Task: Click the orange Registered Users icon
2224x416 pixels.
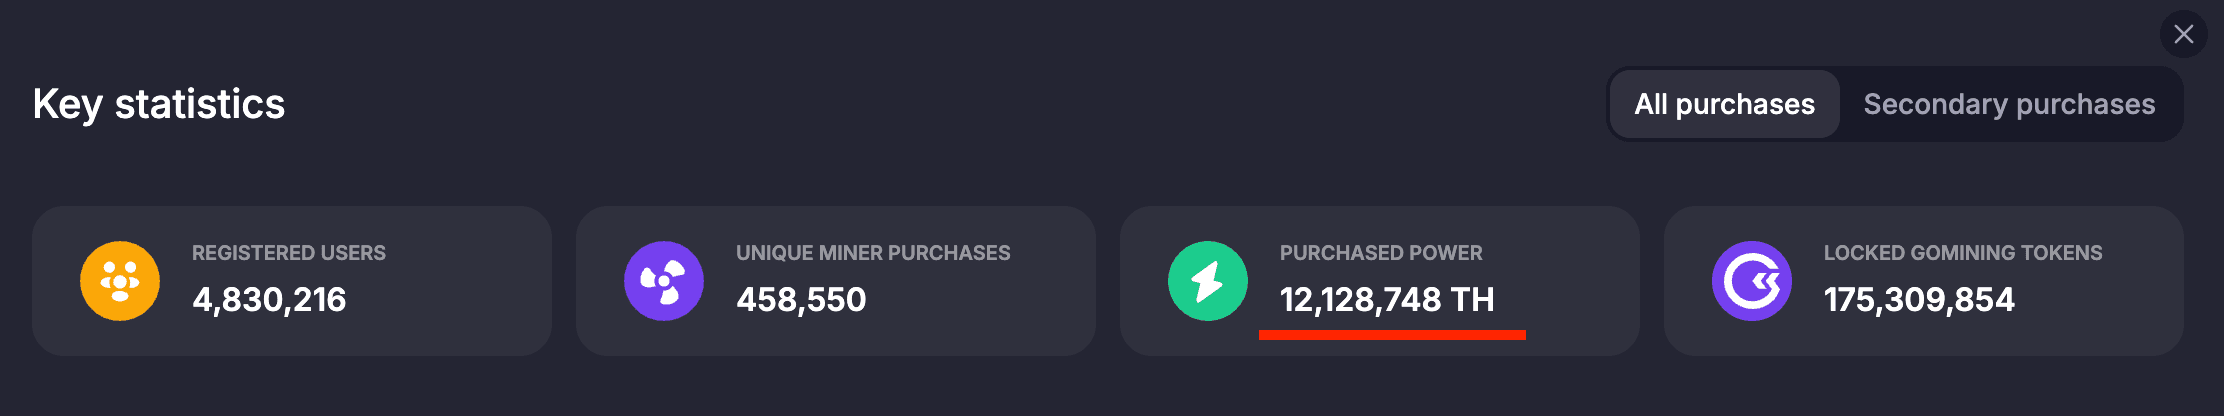Action: point(120,281)
